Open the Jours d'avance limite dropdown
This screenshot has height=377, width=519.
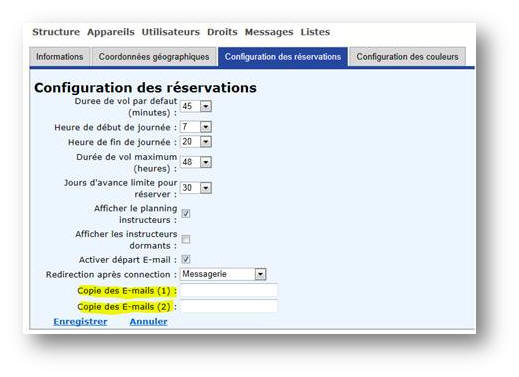(196, 188)
